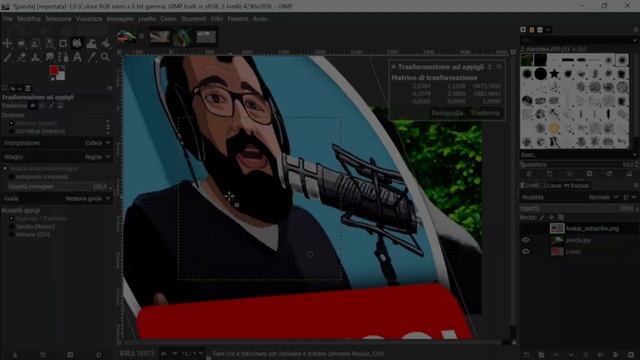Open the File menu
The image size is (640, 360).
pos(8,19)
